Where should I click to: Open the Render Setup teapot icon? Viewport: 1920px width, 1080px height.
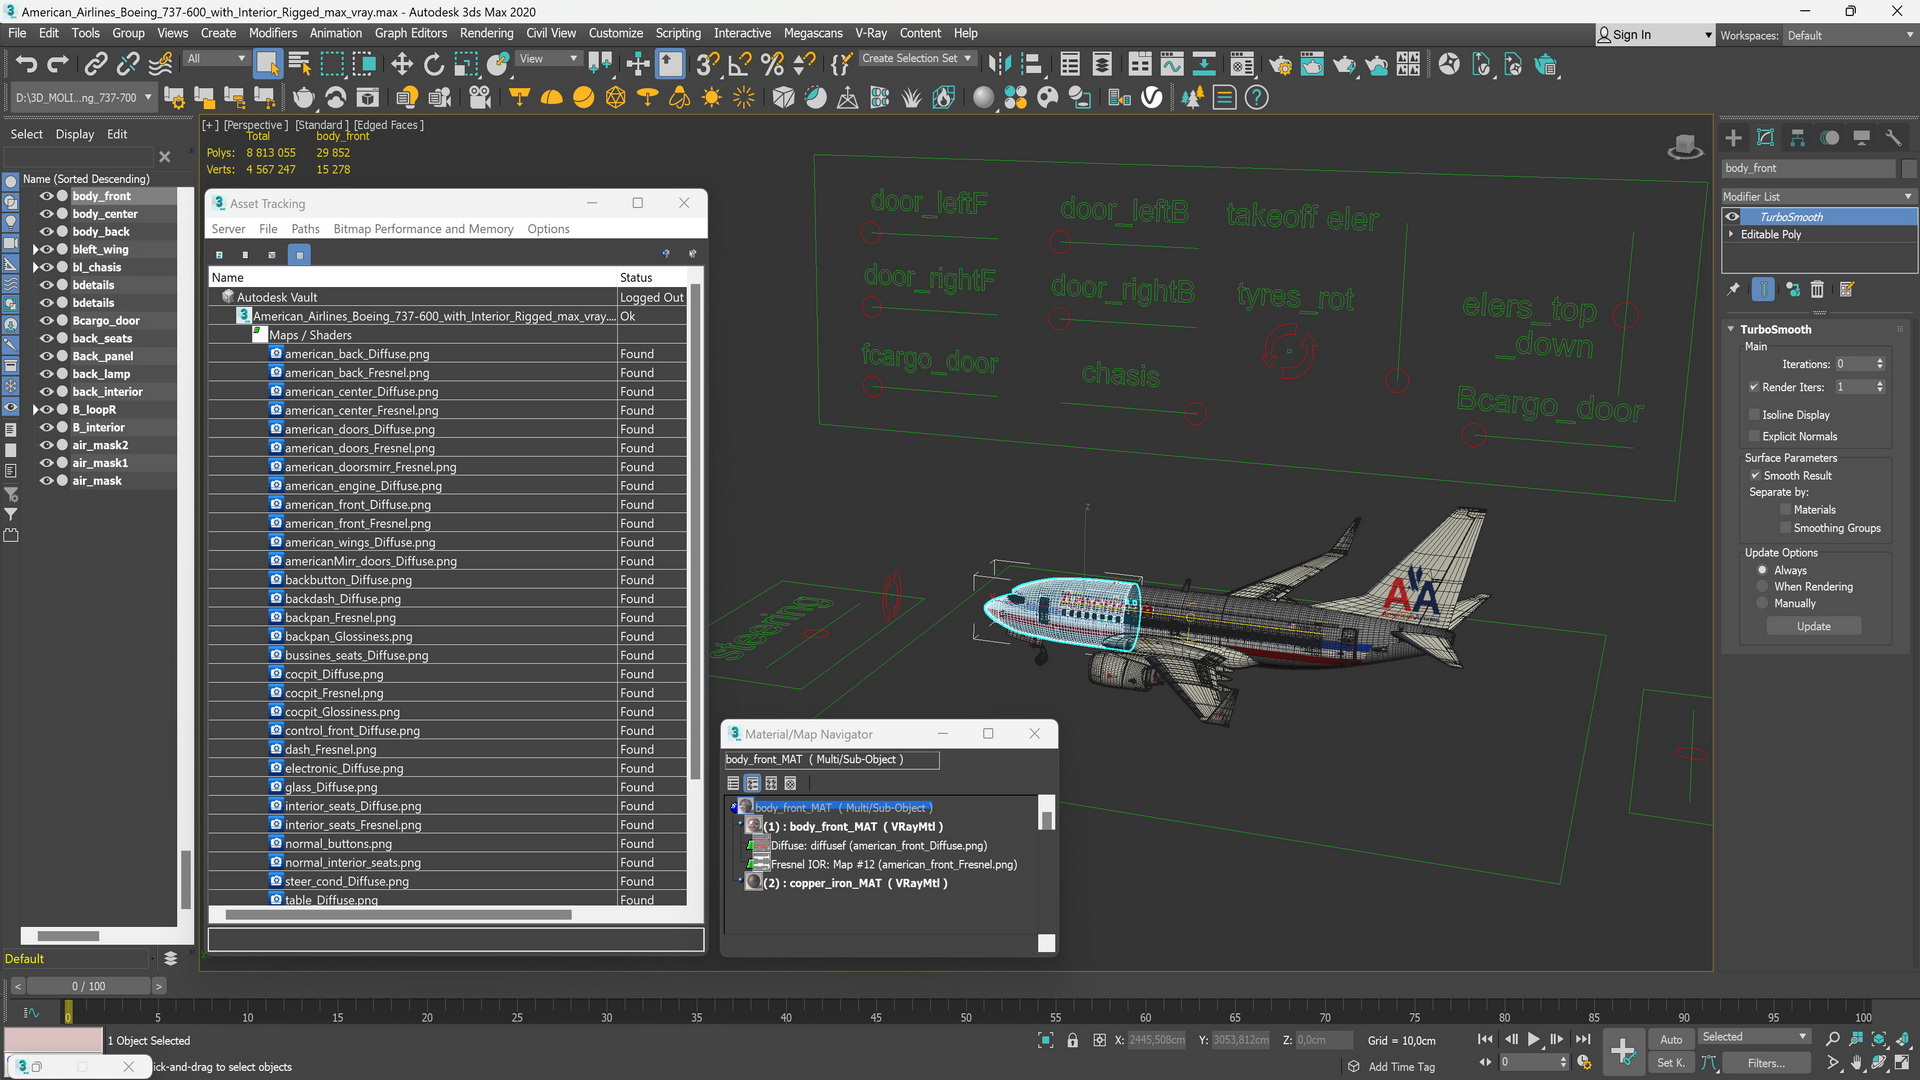tap(1280, 65)
